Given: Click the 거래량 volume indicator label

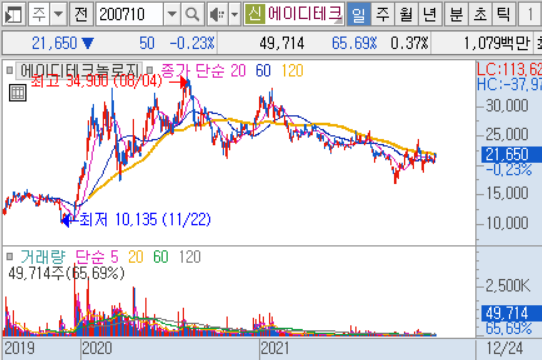Looking at the screenshot, I should [43, 257].
